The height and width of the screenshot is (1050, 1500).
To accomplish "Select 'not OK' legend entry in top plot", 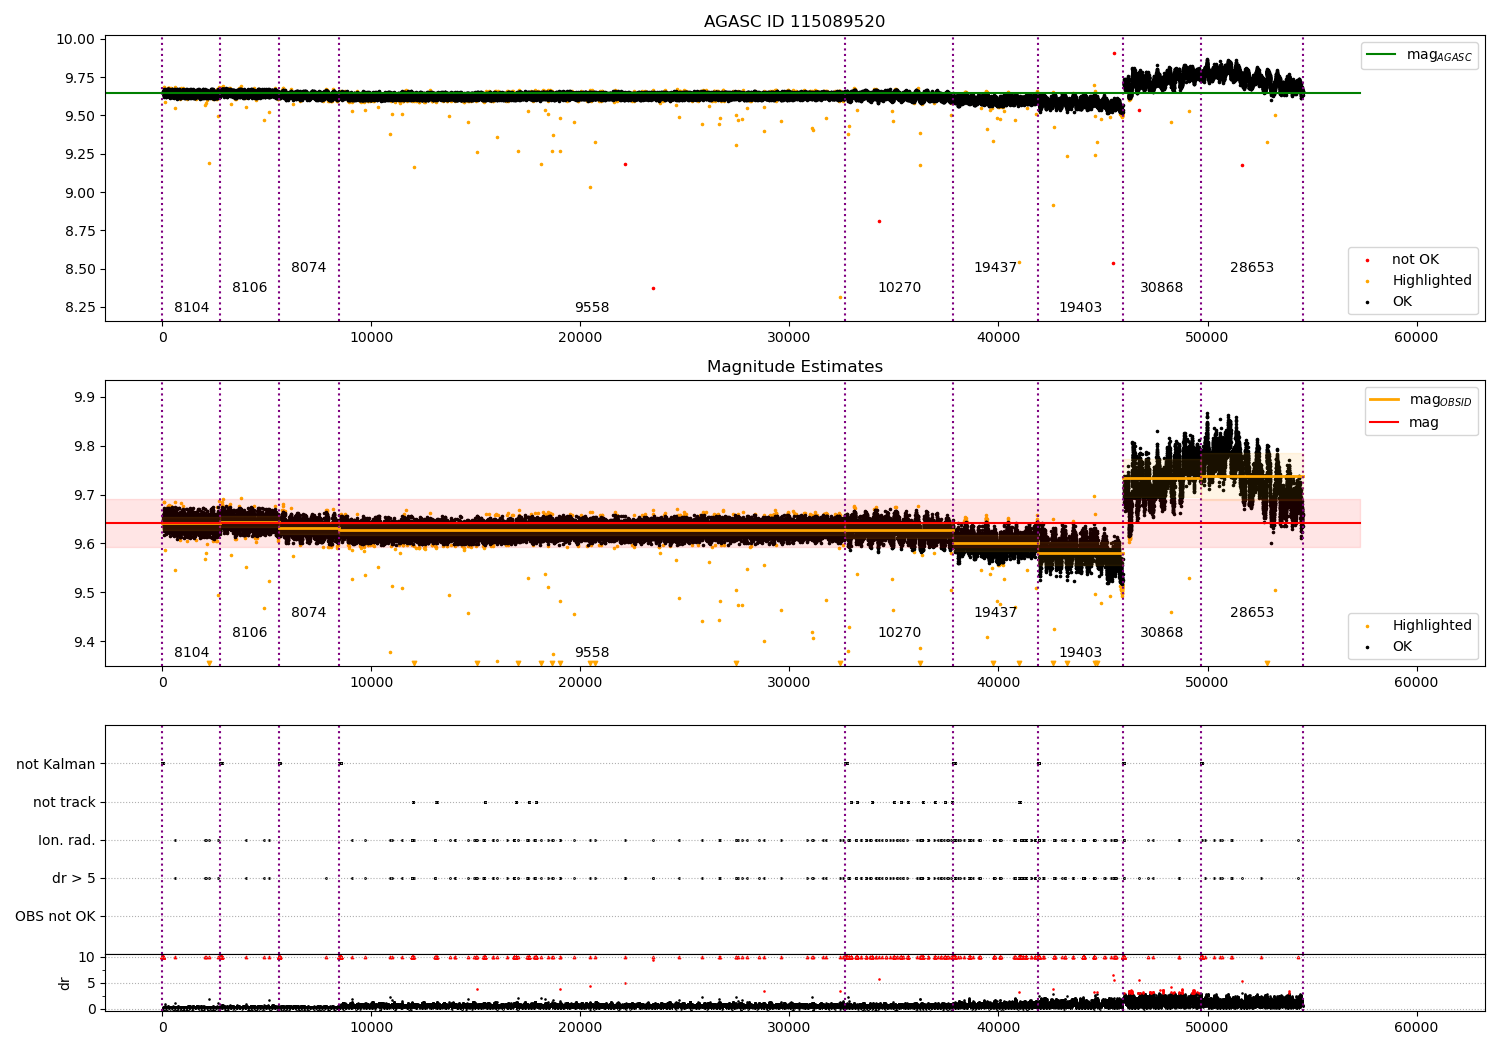I will point(1415,260).
